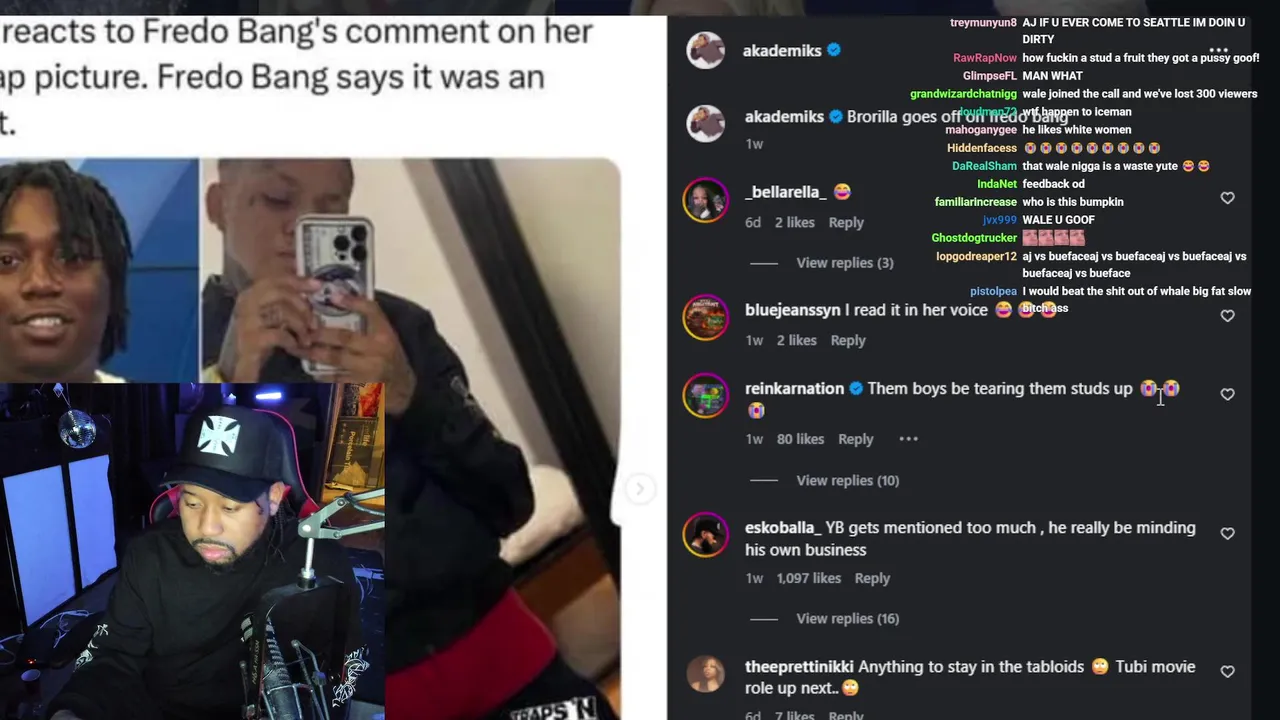Heart the eskoballa_ comment
Image resolution: width=1280 pixels, height=720 pixels.
[1227, 533]
